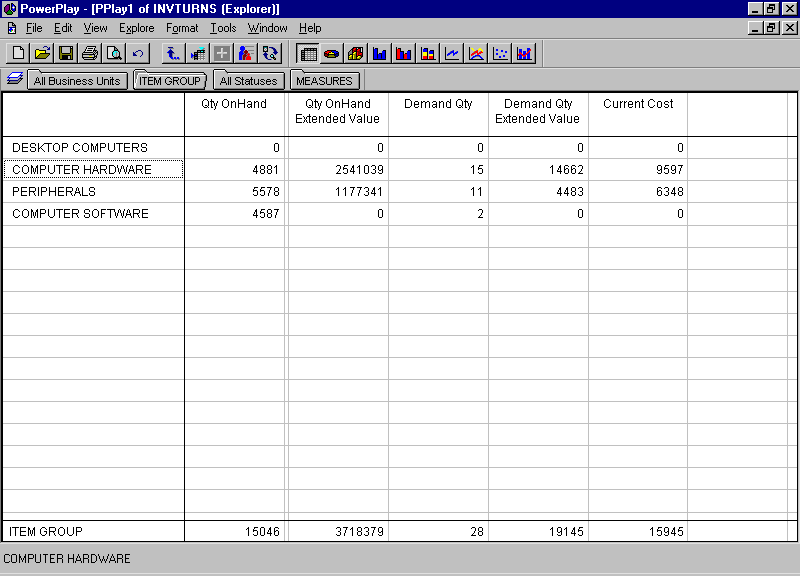Click the cell showing 1177341
This screenshot has height=576, width=800.
(x=337, y=191)
